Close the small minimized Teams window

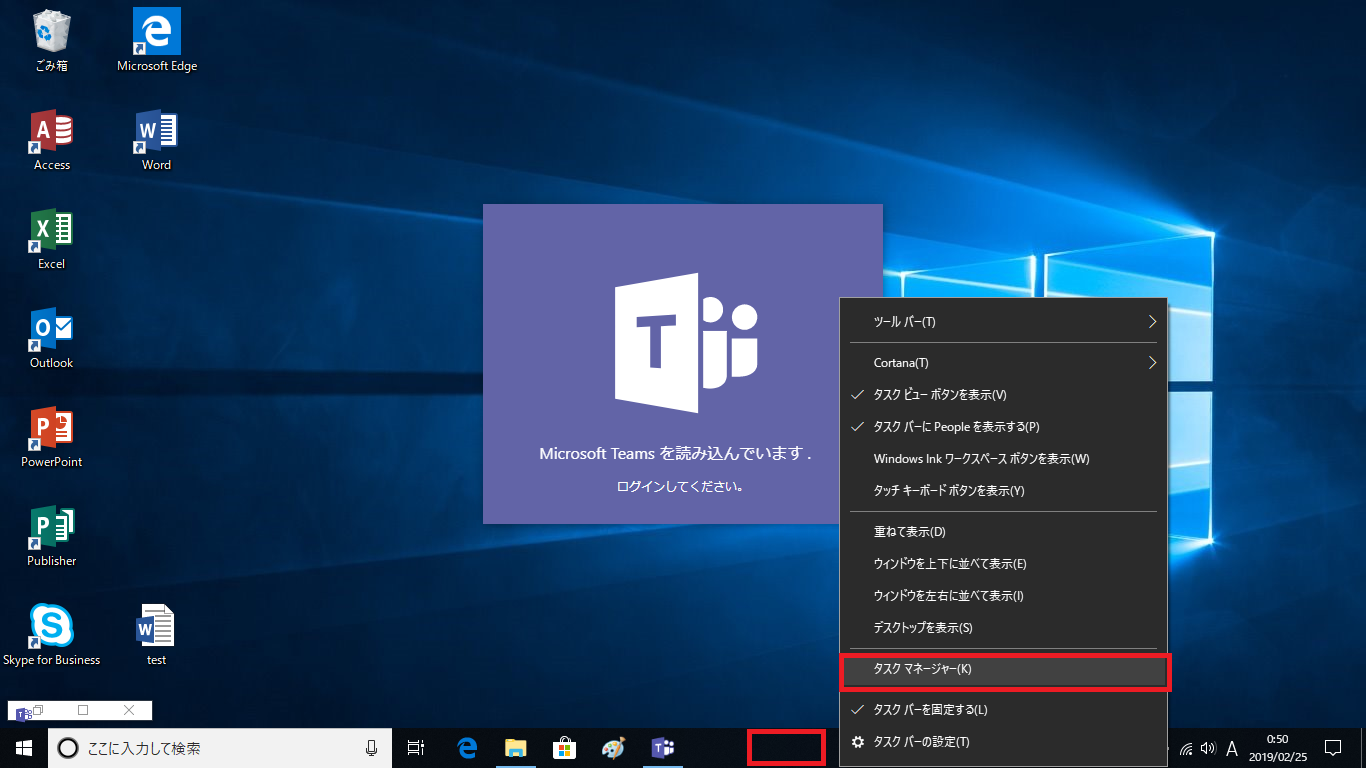(128, 710)
